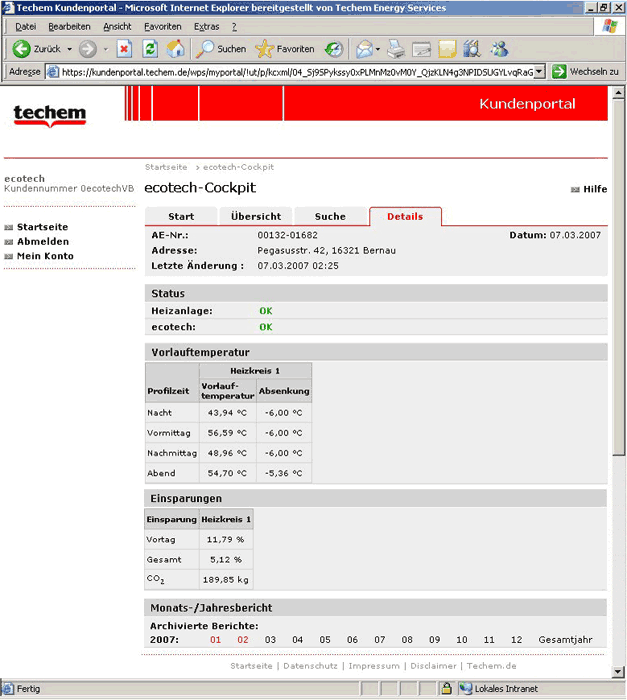Open archived report 02 for 2007
The width and height of the screenshot is (627, 700).
click(x=242, y=640)
